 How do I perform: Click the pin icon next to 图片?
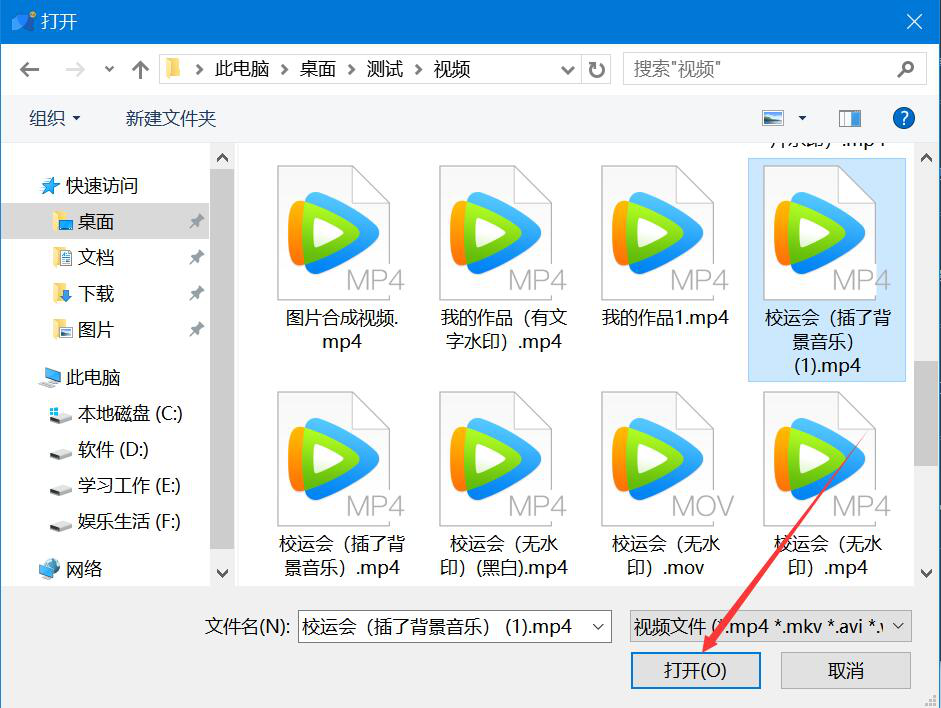click(196, 329)
